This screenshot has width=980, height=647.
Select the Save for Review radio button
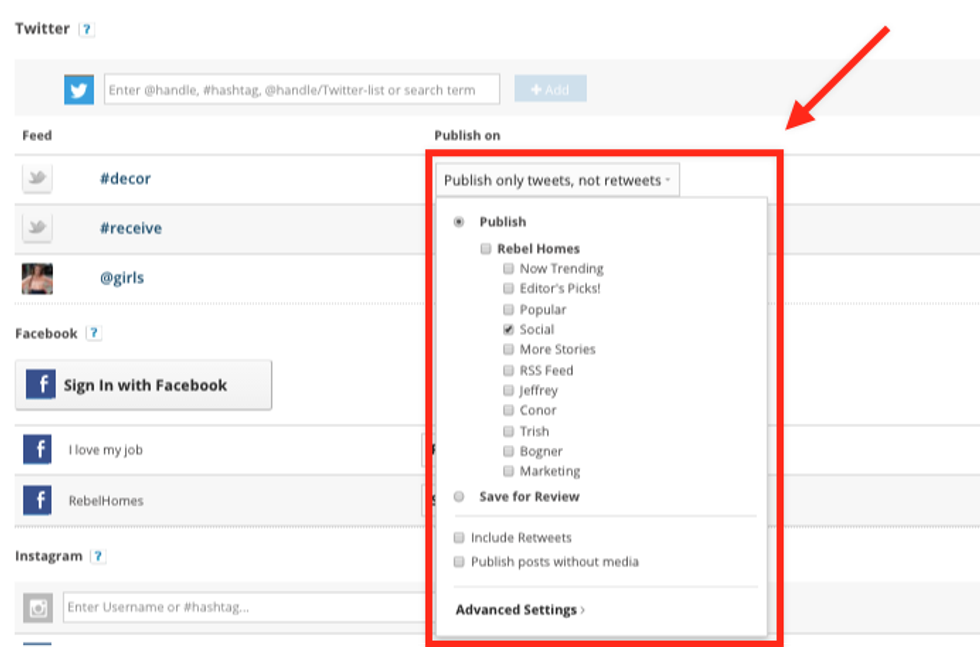[459, 497]
